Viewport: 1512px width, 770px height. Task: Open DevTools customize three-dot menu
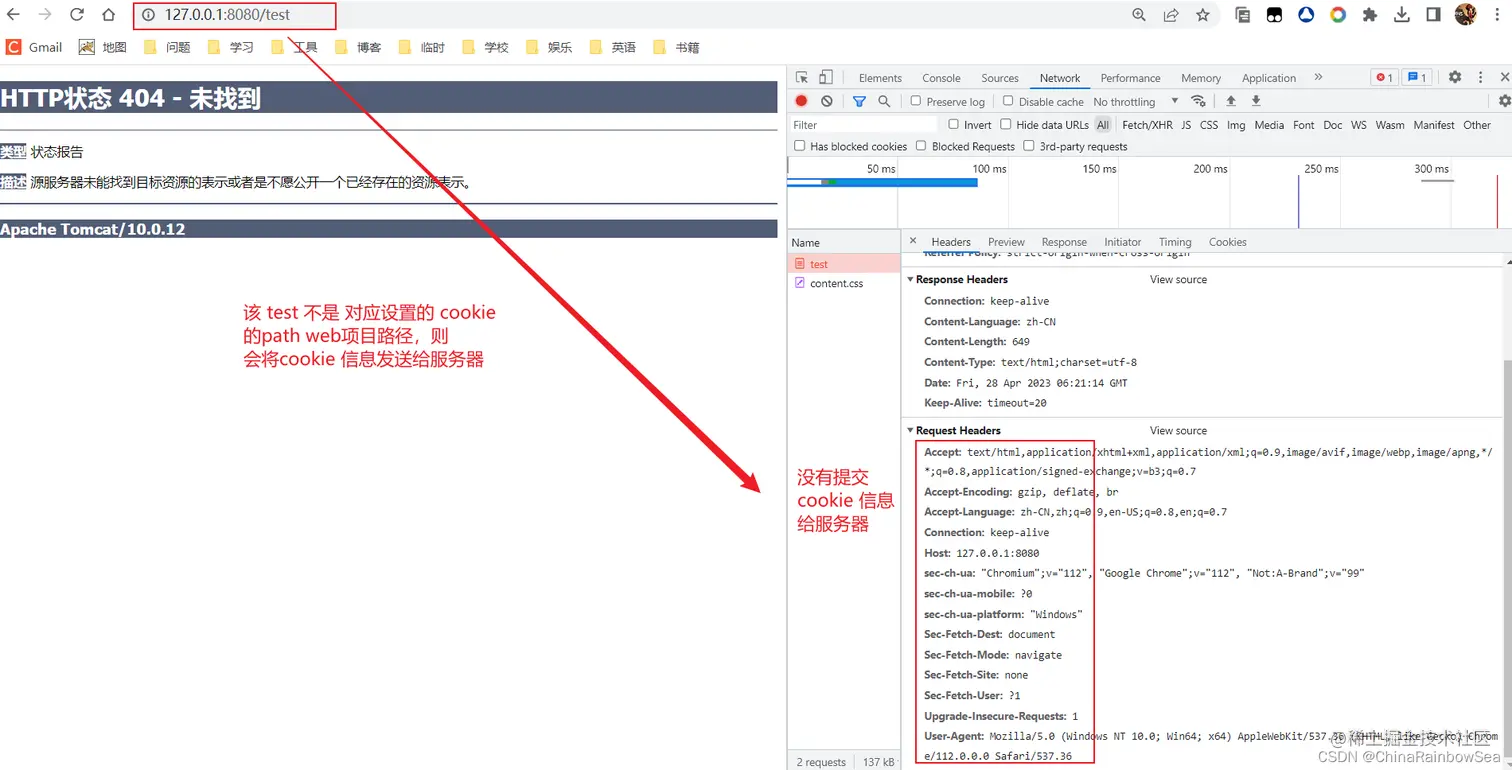[x=1481, y=77]
